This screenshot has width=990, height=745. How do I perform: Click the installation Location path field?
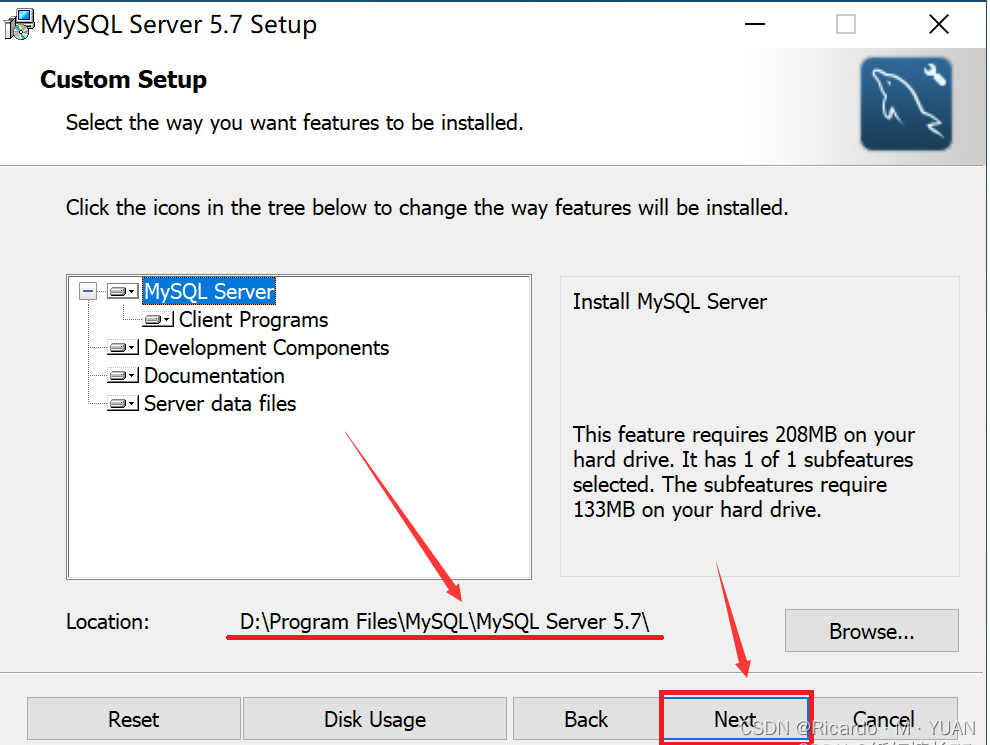(444, 621)
